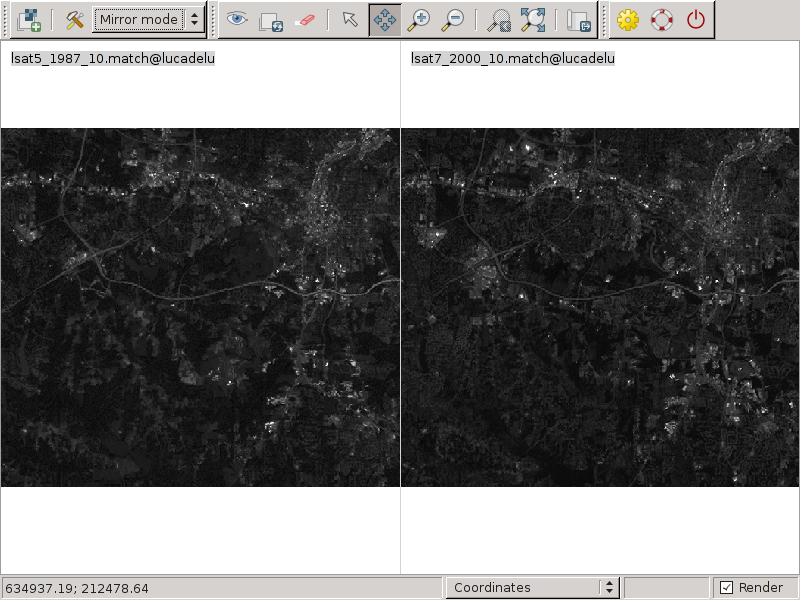Click the zoom to previous extent icon

[498, 19]
